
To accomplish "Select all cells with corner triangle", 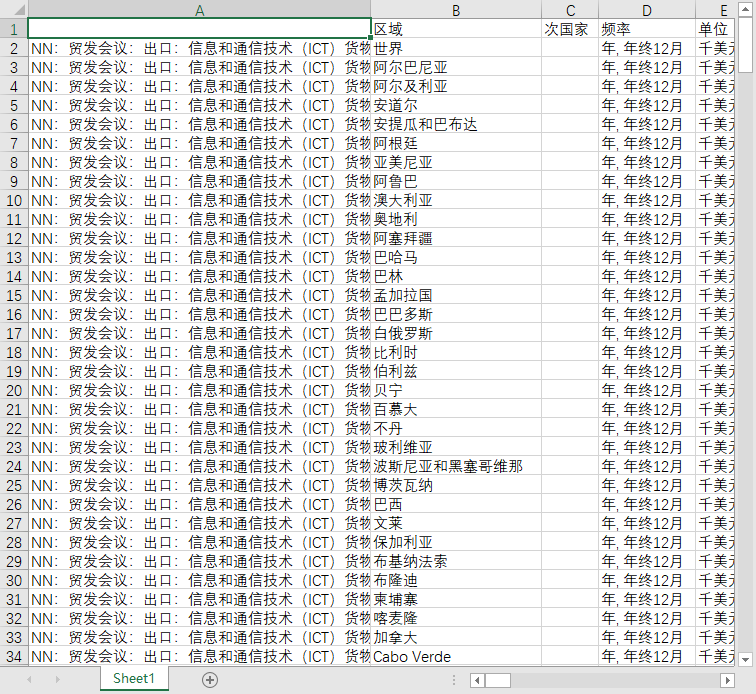I will [x=14, y=10].
